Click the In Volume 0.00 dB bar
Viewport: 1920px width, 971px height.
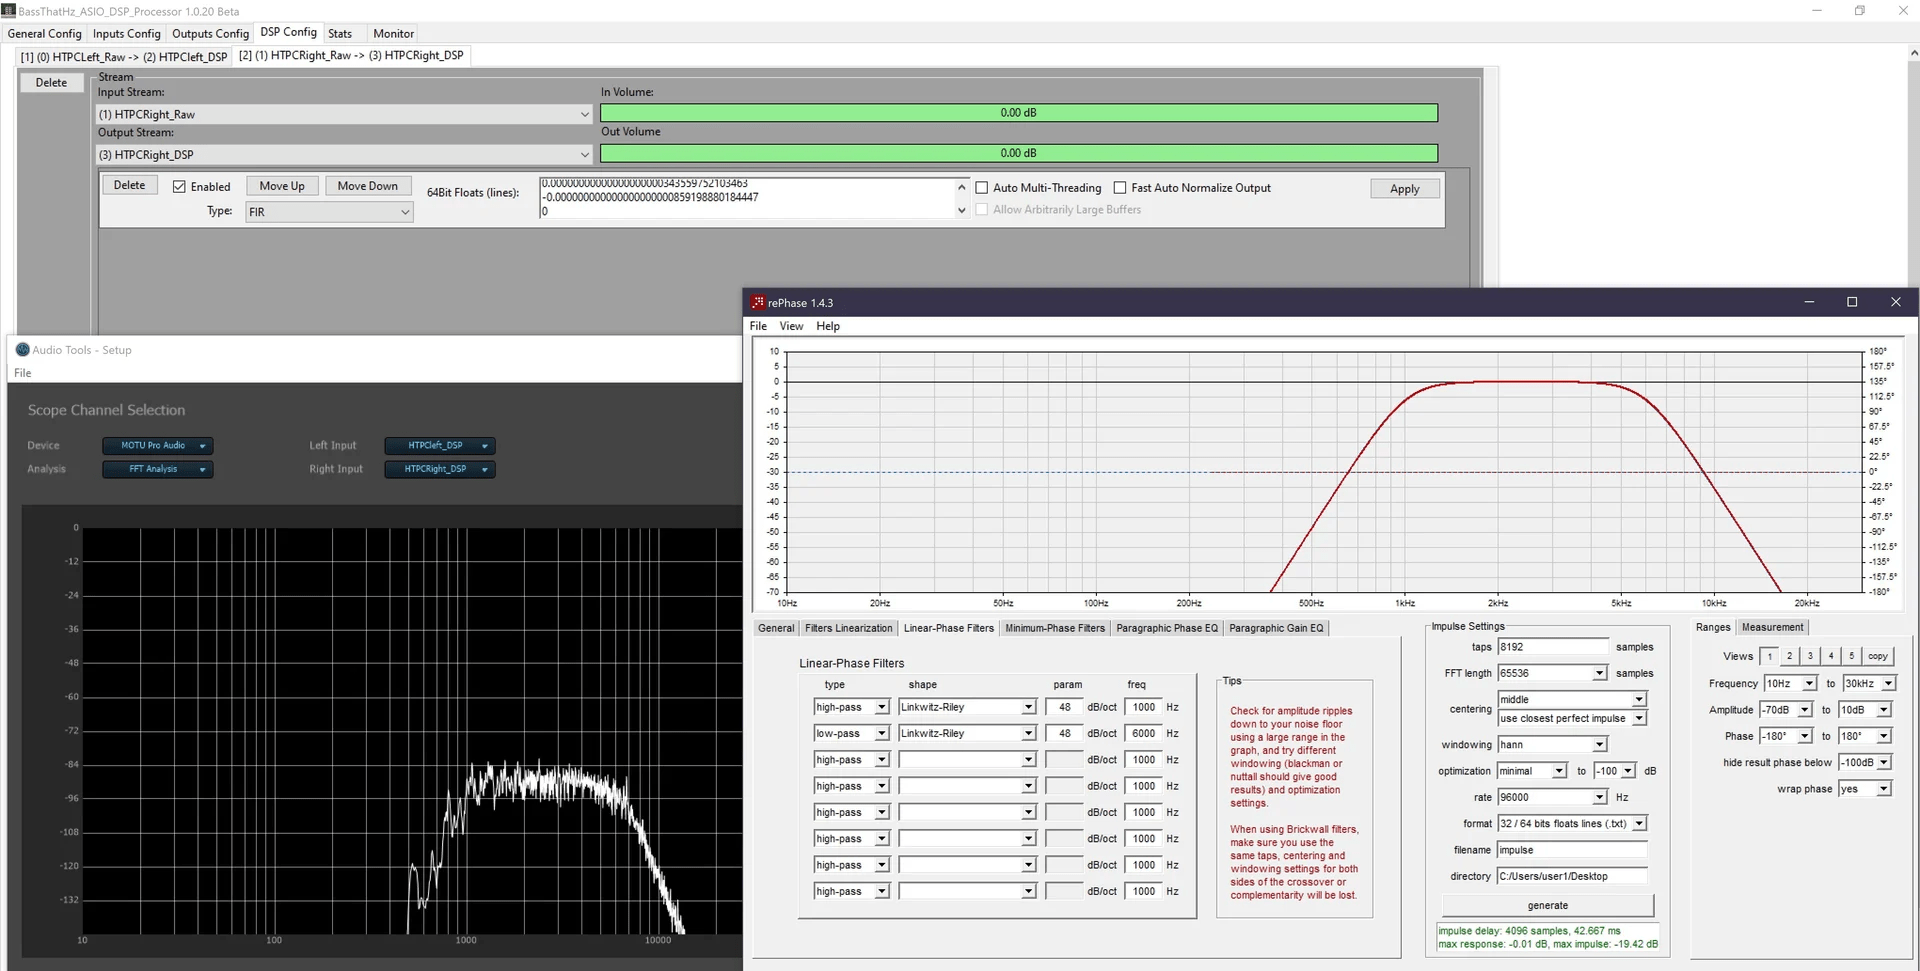coord(1018,113)
